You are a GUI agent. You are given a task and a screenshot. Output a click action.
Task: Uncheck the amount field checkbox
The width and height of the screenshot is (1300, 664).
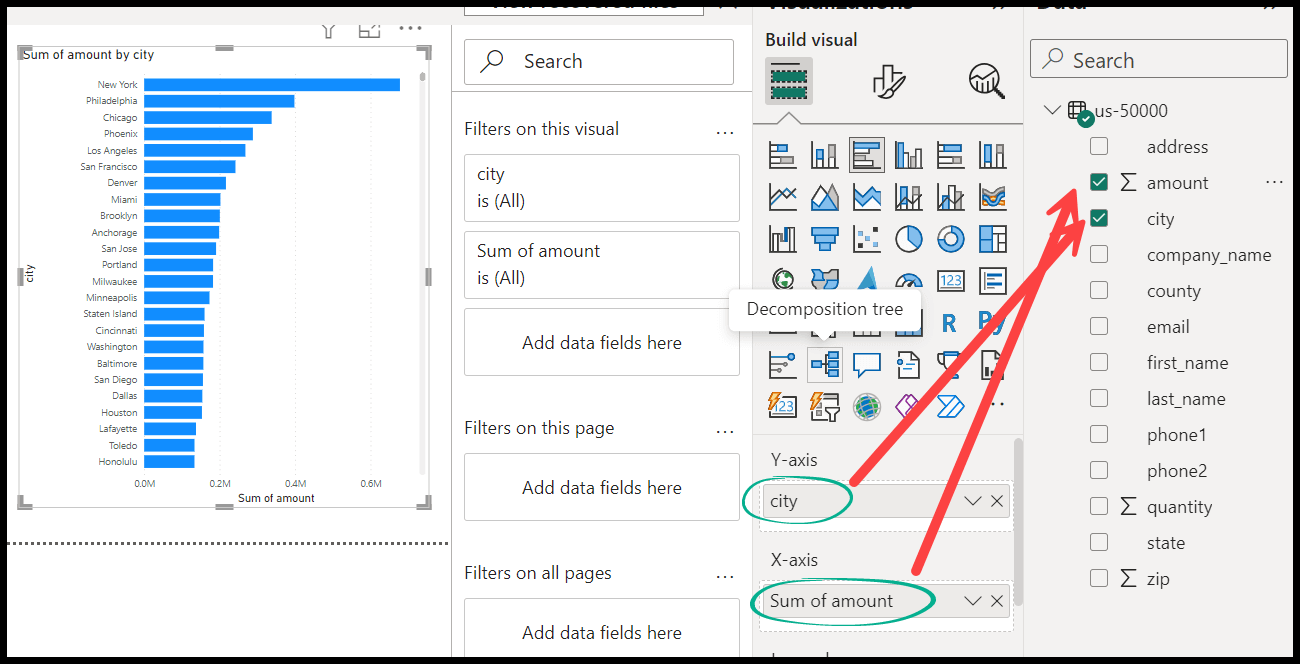click(1099, 182)
